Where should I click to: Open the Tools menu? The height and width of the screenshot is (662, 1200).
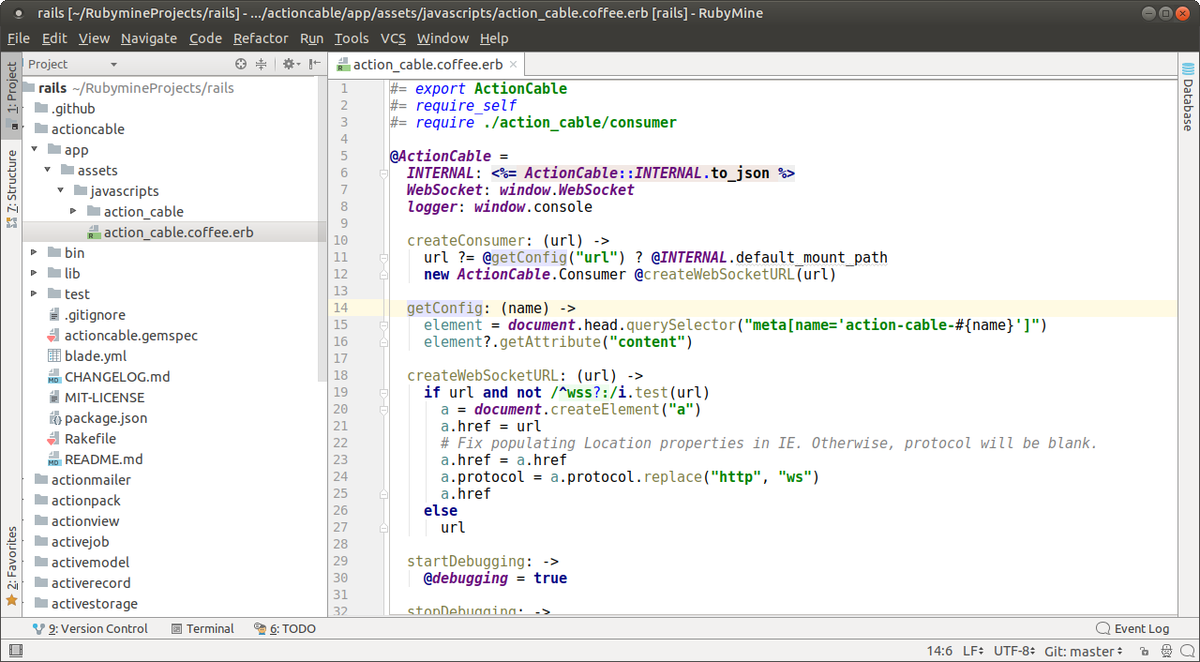point(351,38)
